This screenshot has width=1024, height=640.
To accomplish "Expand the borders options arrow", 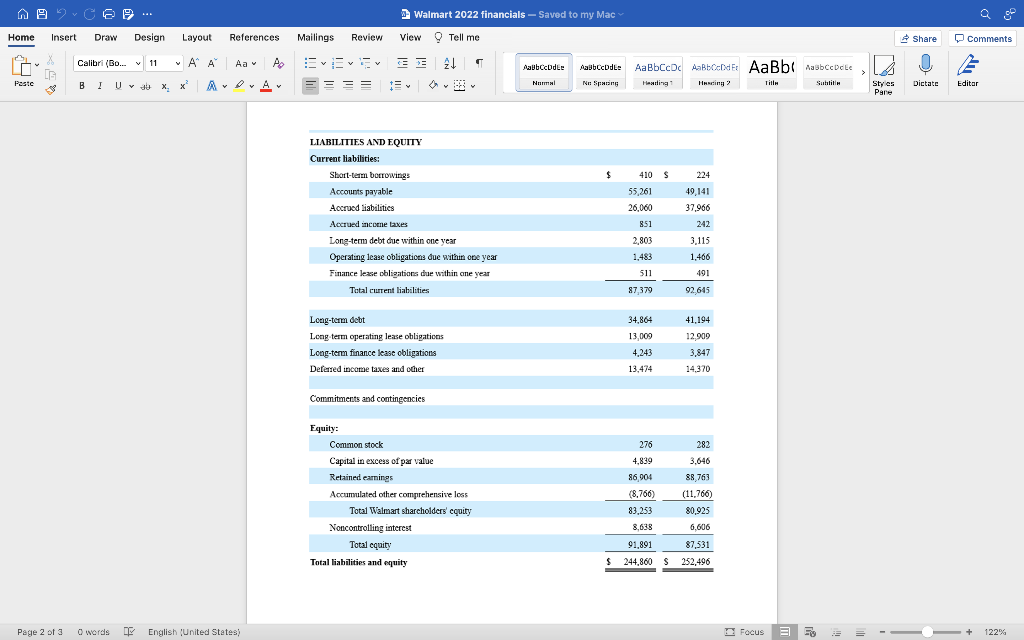I will 473,86.
